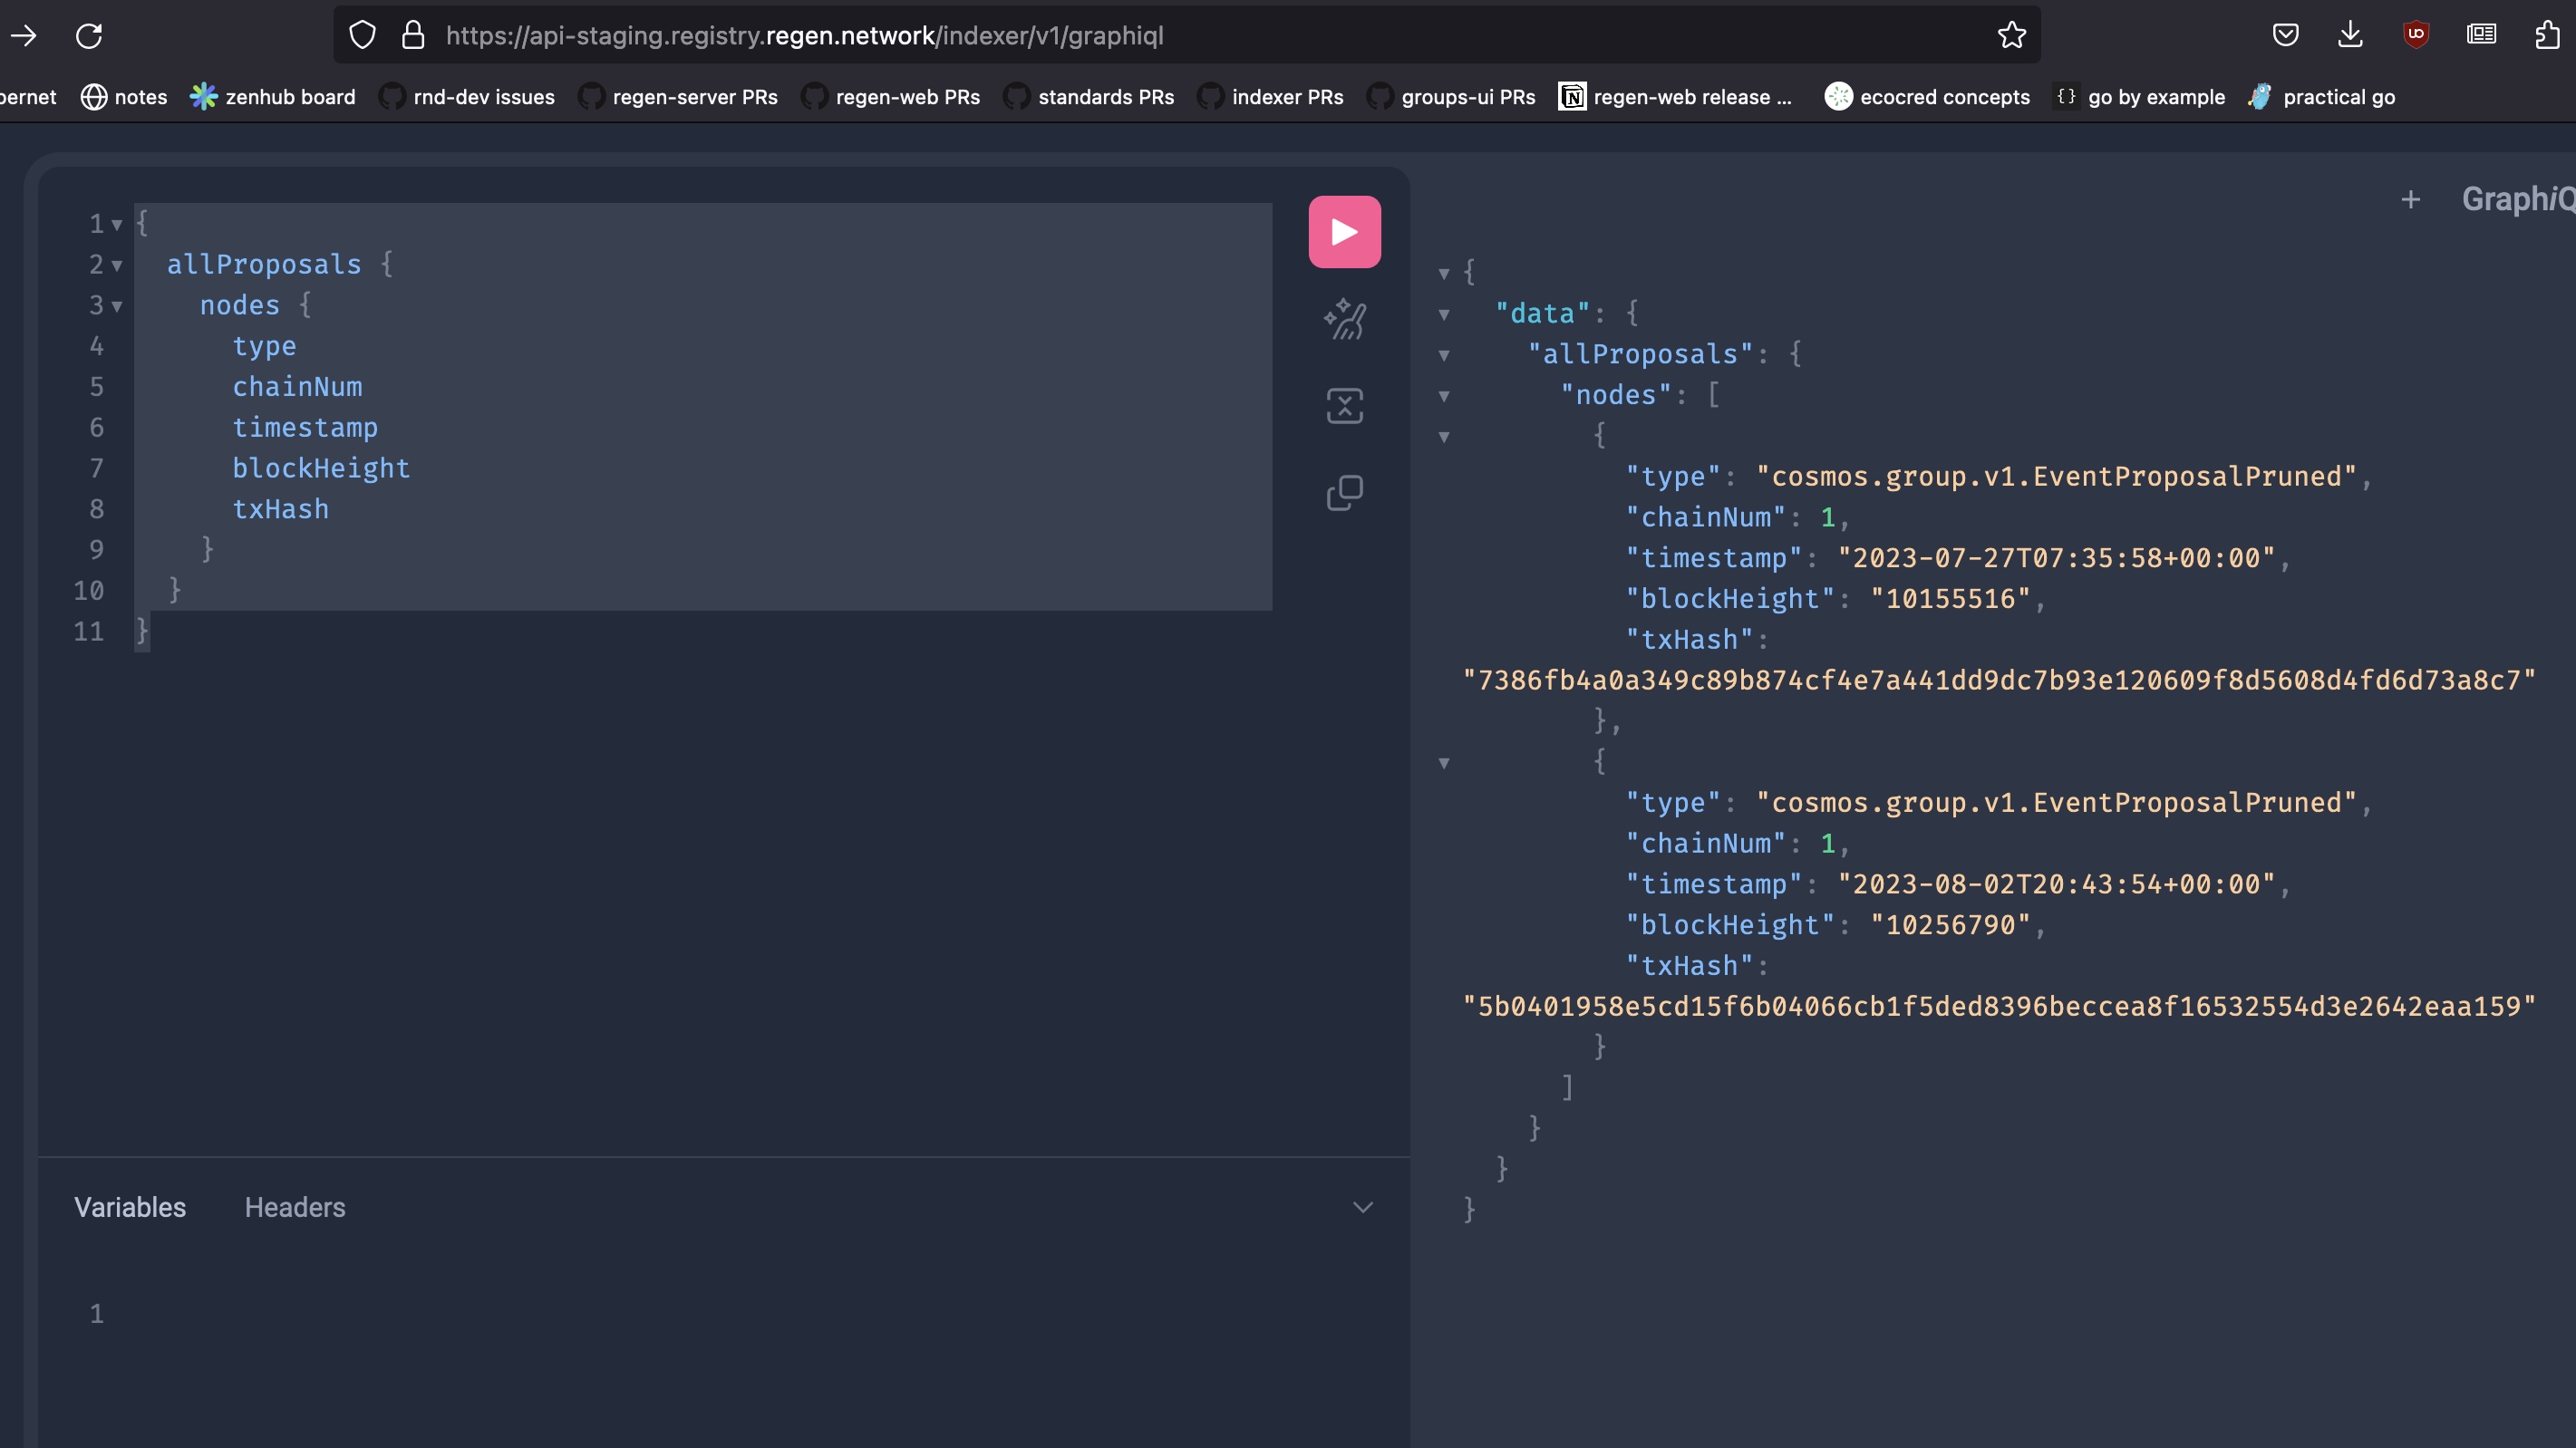Open the go by example bookmark
2576x1448 pixels.
(x=2139, y=97)
